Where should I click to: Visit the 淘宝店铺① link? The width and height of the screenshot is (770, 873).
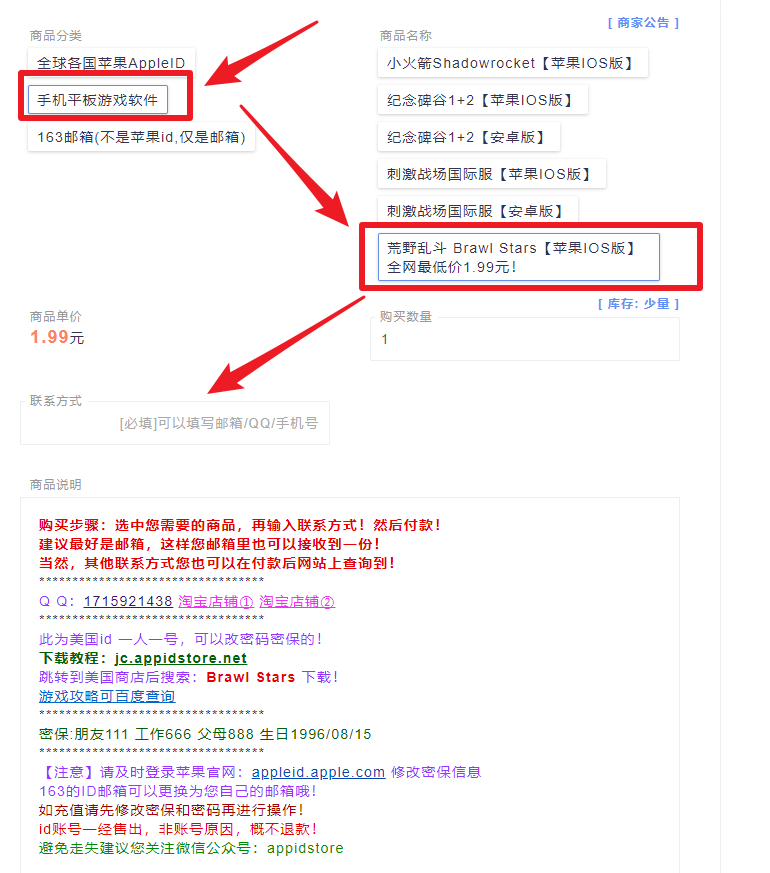point(215,602)
